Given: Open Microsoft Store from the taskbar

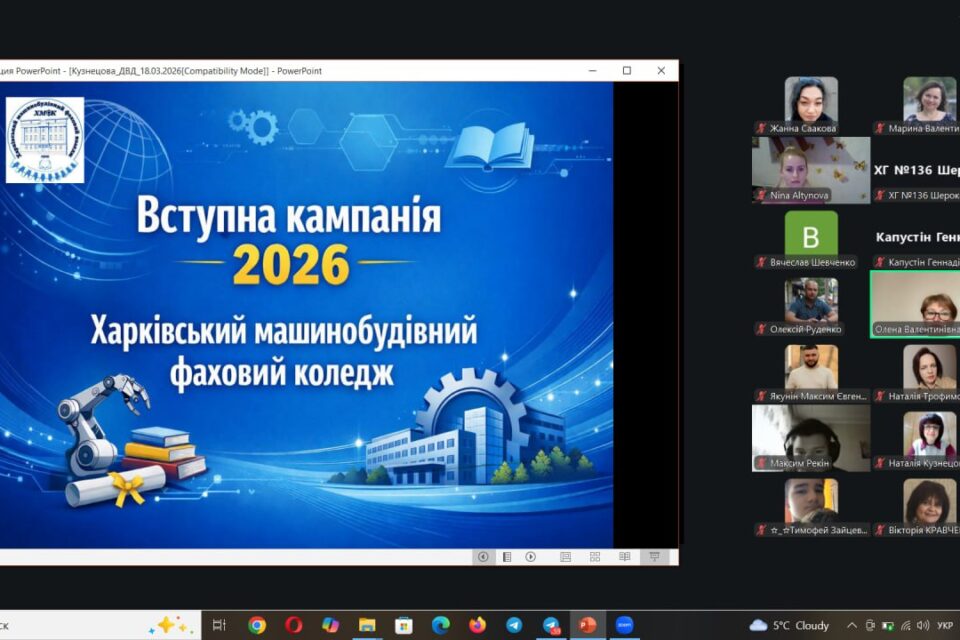Looking at the screenshot, I should pyautogui.click(x=404, y=625).
